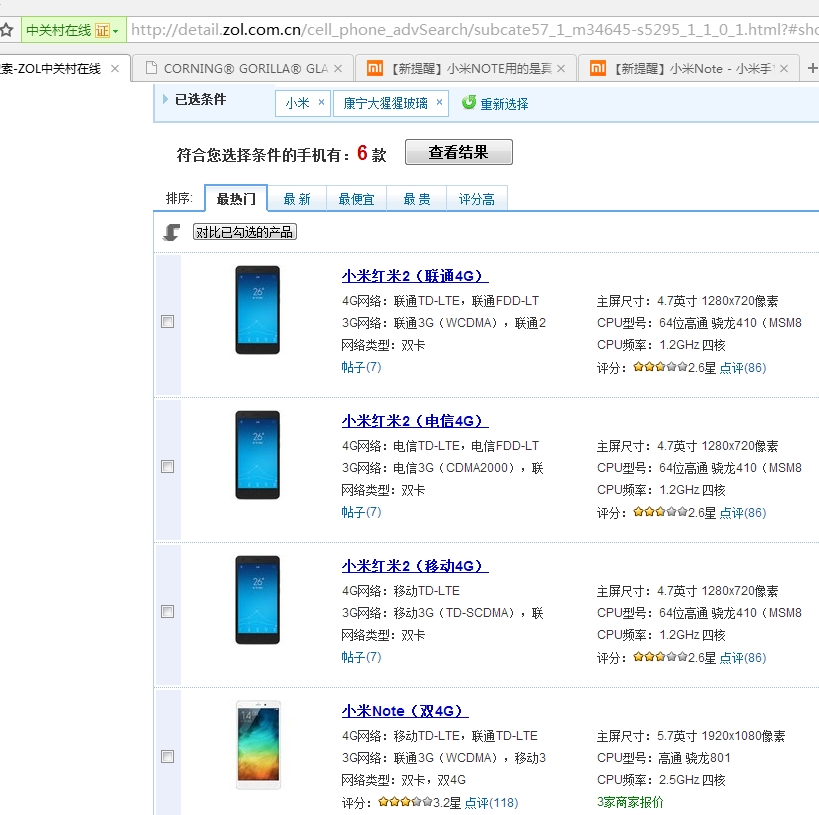Click the star rating for 小米Note（双4G）
Screen dimensions: 819x815
click(x=405, y=801)
